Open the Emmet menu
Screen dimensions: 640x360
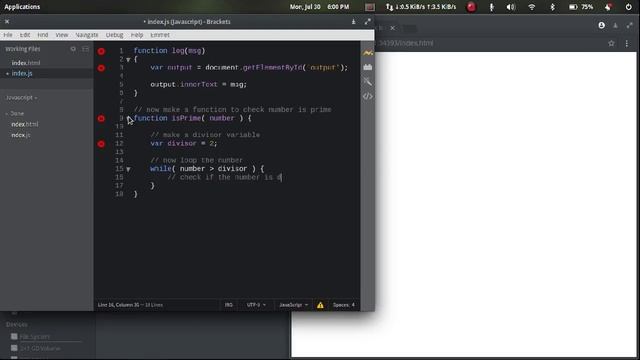[x=160, y=35]
